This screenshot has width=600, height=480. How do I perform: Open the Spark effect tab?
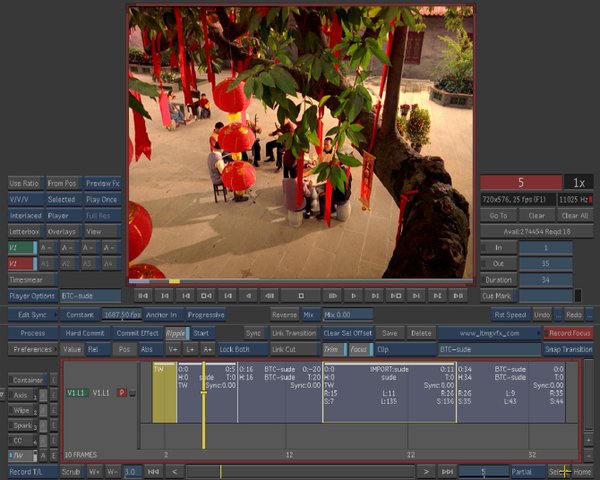coord(20,425)
